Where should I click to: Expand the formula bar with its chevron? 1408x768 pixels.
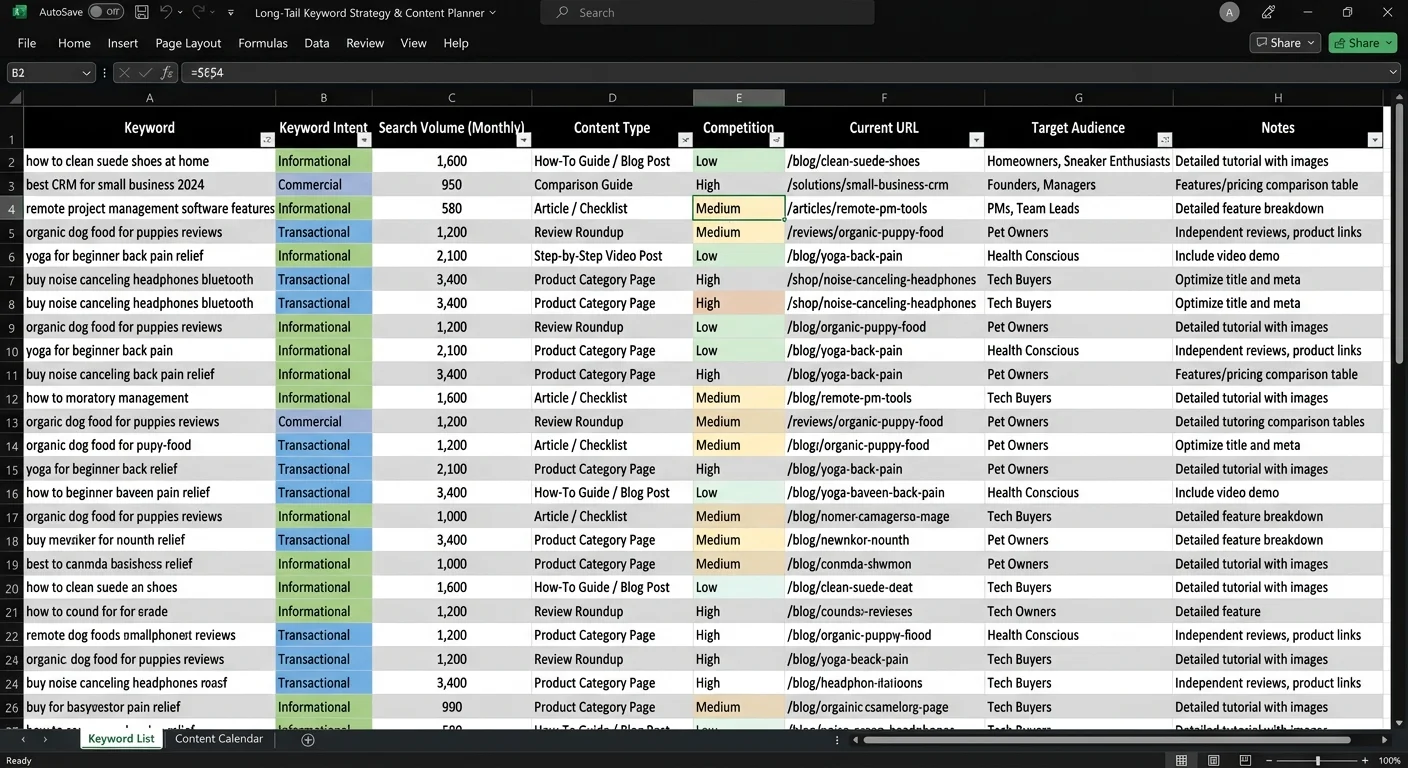click(1394, 73)
